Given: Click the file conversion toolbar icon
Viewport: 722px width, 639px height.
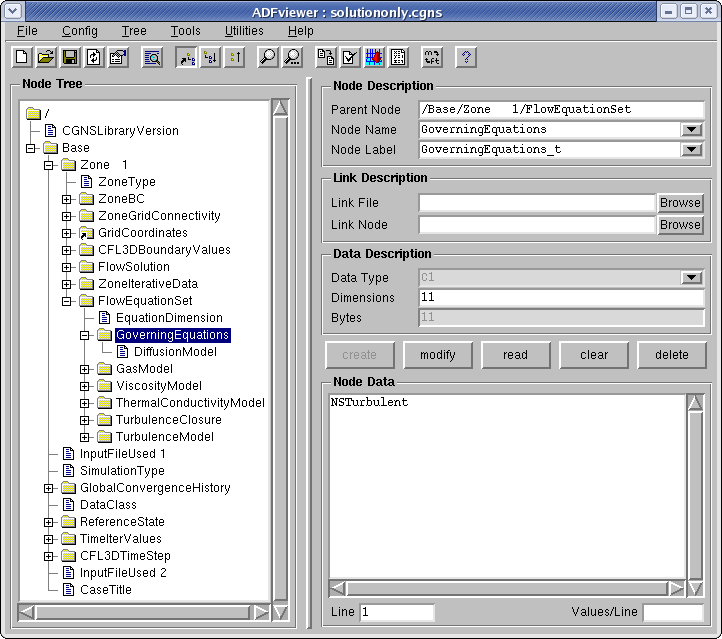Looking at the screenshot, I should tap(326, 57).
